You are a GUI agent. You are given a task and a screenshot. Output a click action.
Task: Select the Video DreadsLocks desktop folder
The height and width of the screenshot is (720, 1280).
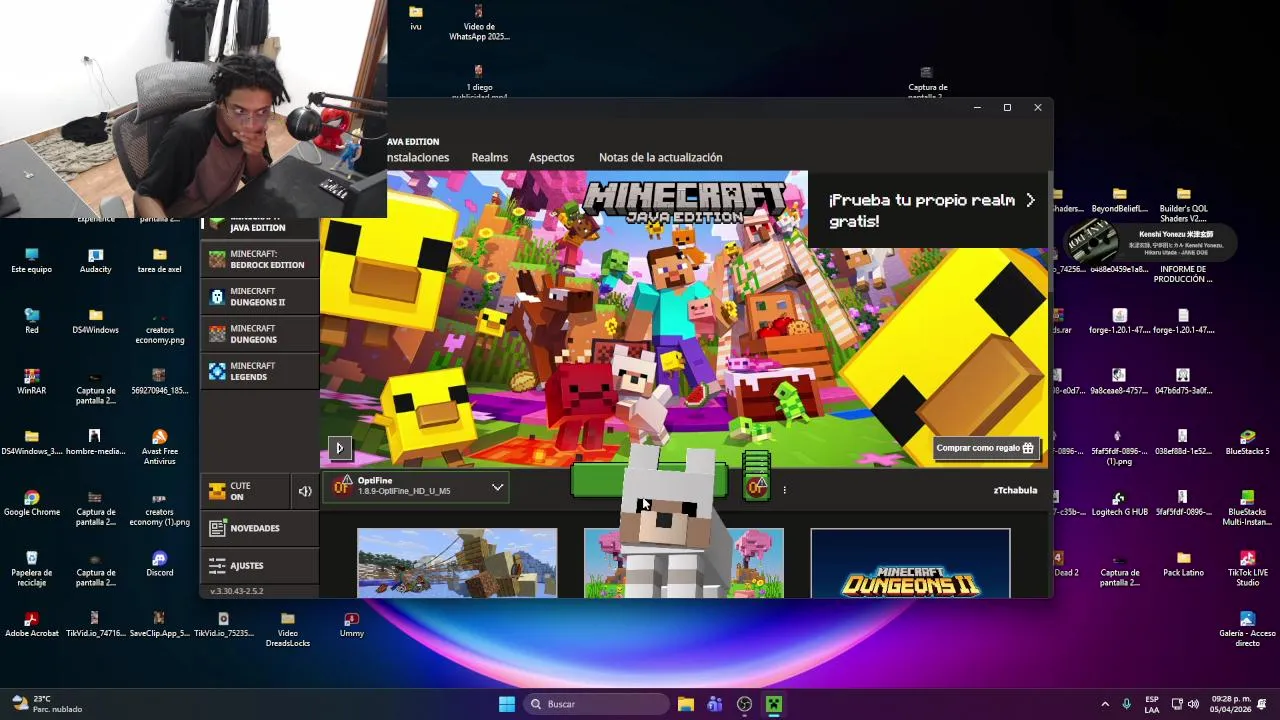coord(288,629)
